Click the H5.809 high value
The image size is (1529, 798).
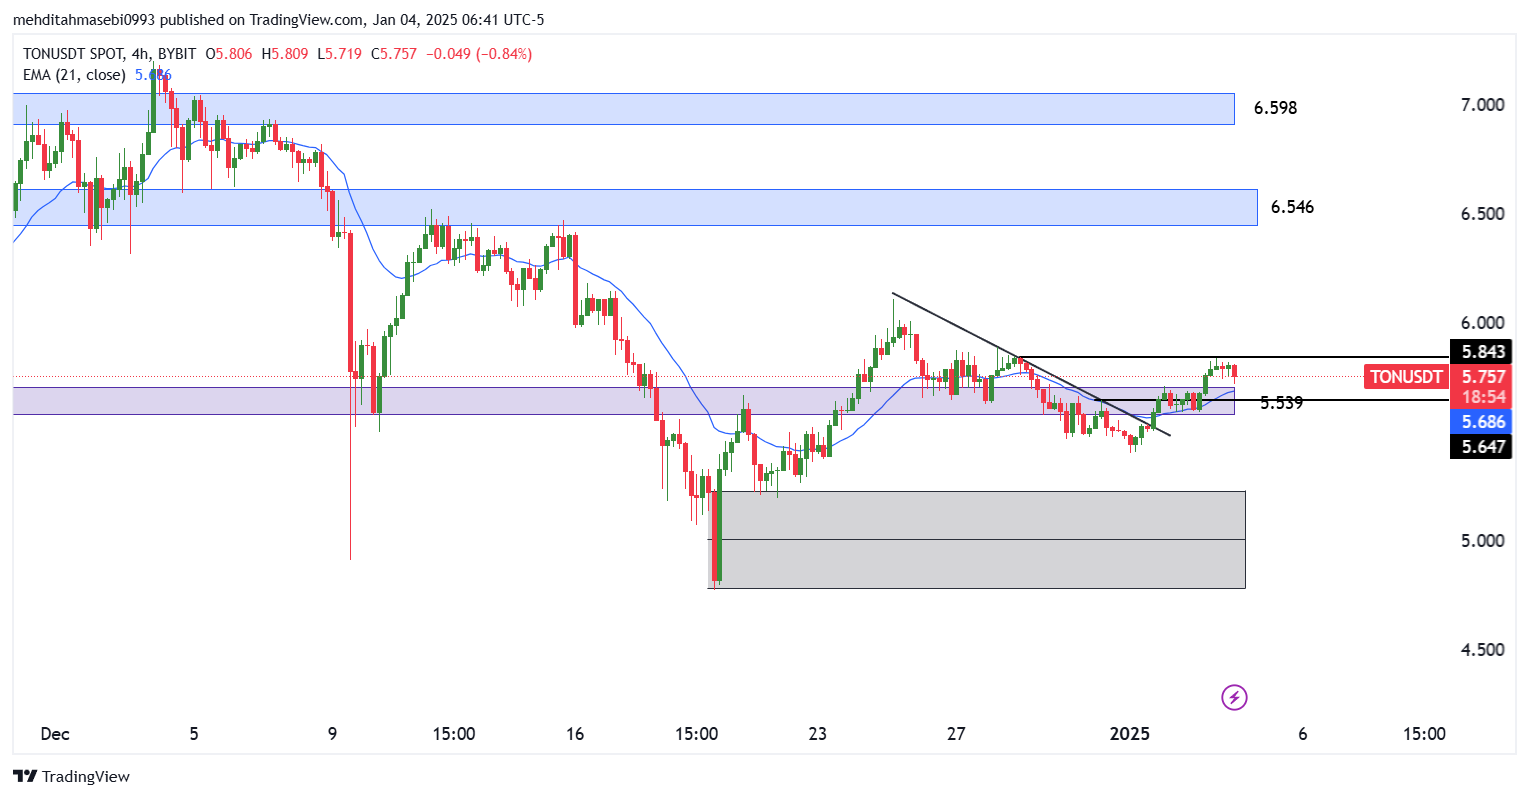click(x=285, y=54)
